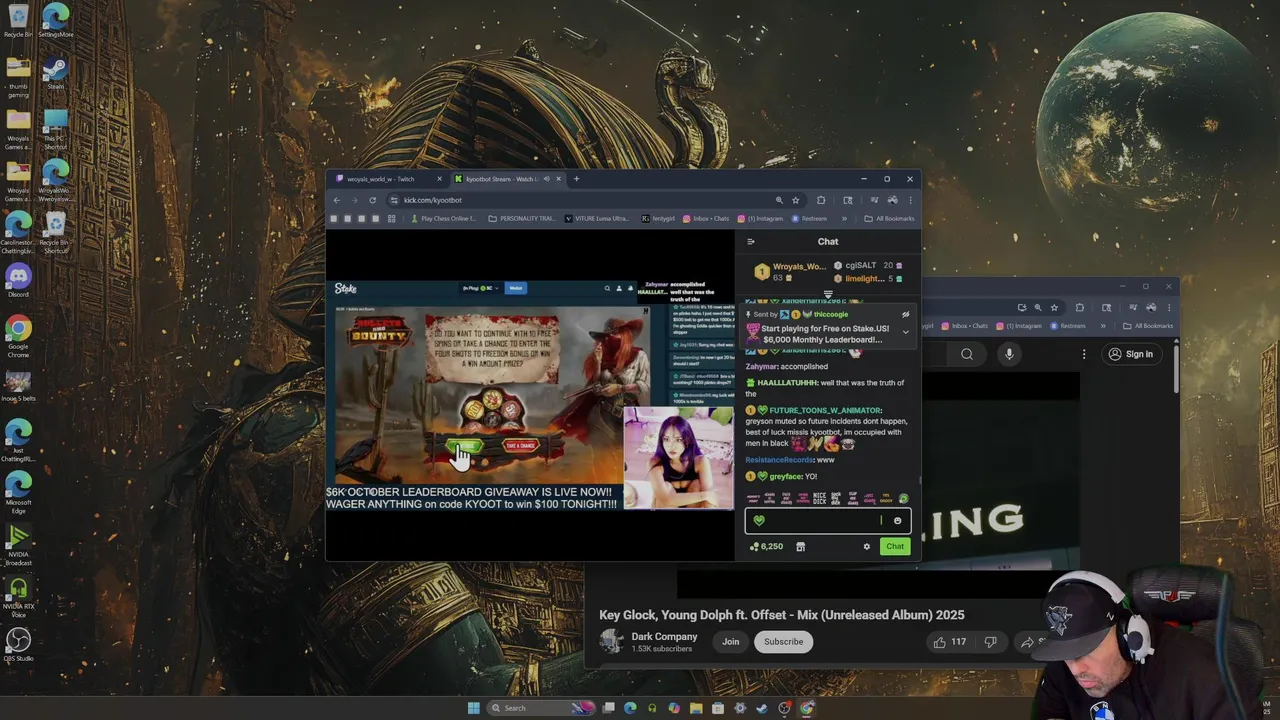Open Wallet button on Stake stream
Image resolution: width=1280 pixels, height=720 pixels.
(516, 288)
